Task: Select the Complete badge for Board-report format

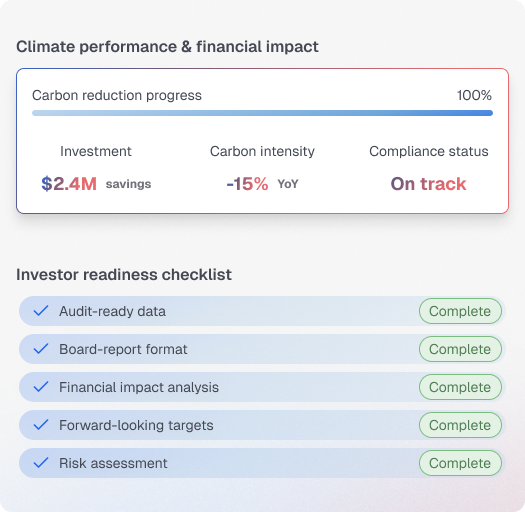Action: (x=460, y=349)
